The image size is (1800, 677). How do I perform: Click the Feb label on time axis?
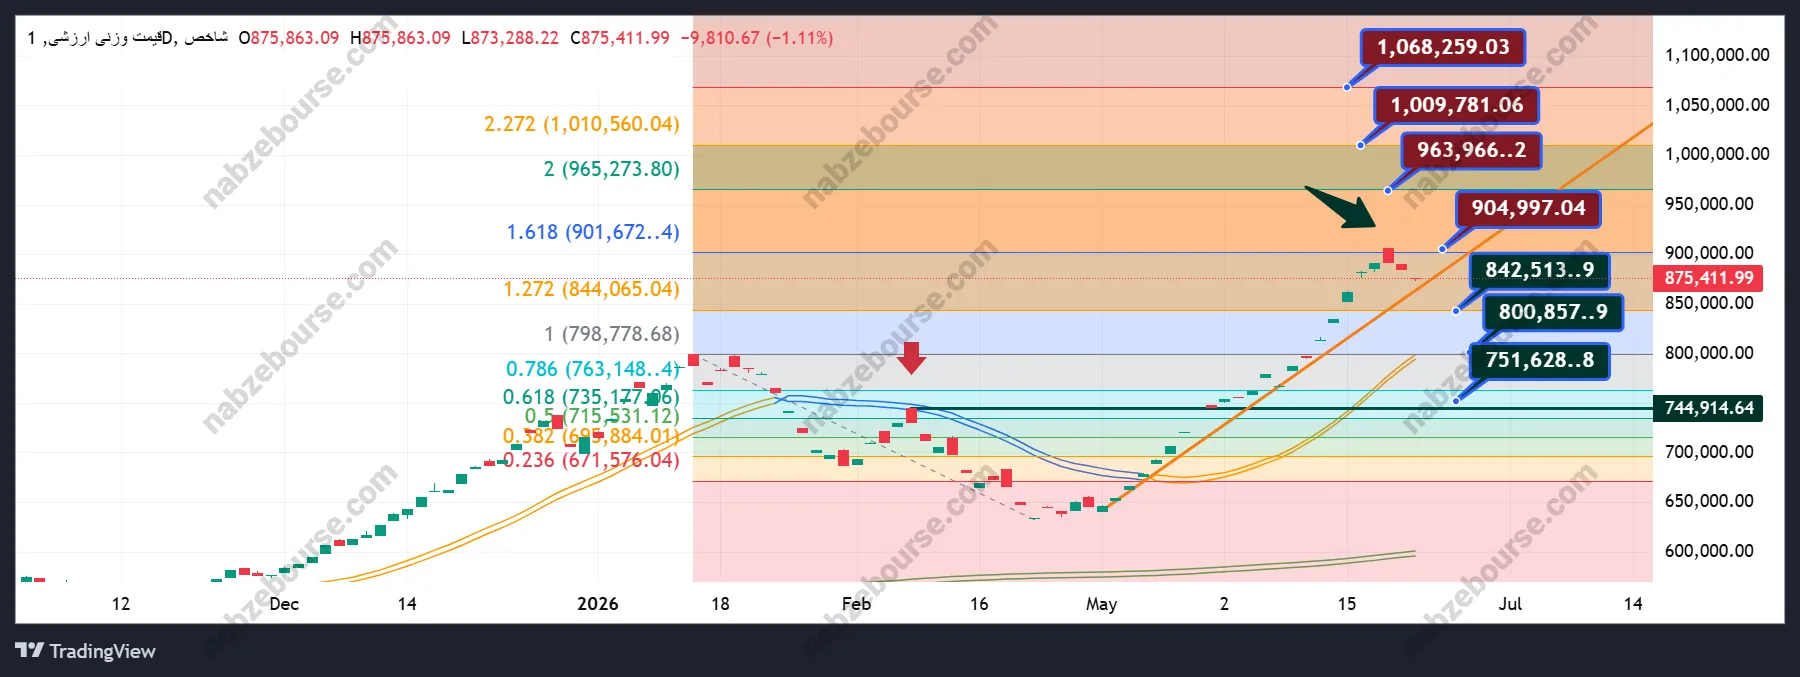coord(856,604)
